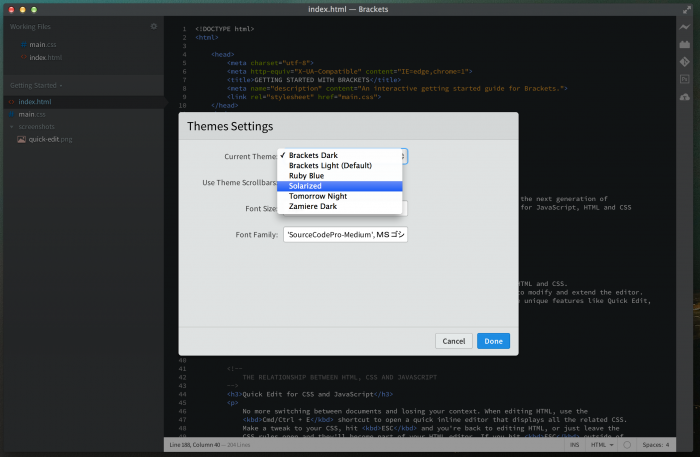Open the Ps Extract icon
The width and height of the screenshot is (700, 457).
tap(684, 79)
